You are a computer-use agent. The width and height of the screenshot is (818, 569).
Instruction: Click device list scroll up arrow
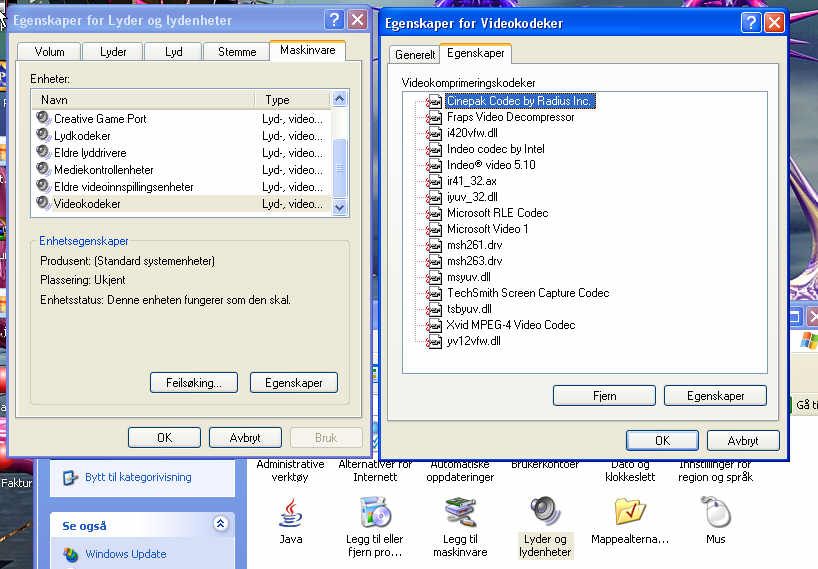pyautogui.click(x=340, y=99)
